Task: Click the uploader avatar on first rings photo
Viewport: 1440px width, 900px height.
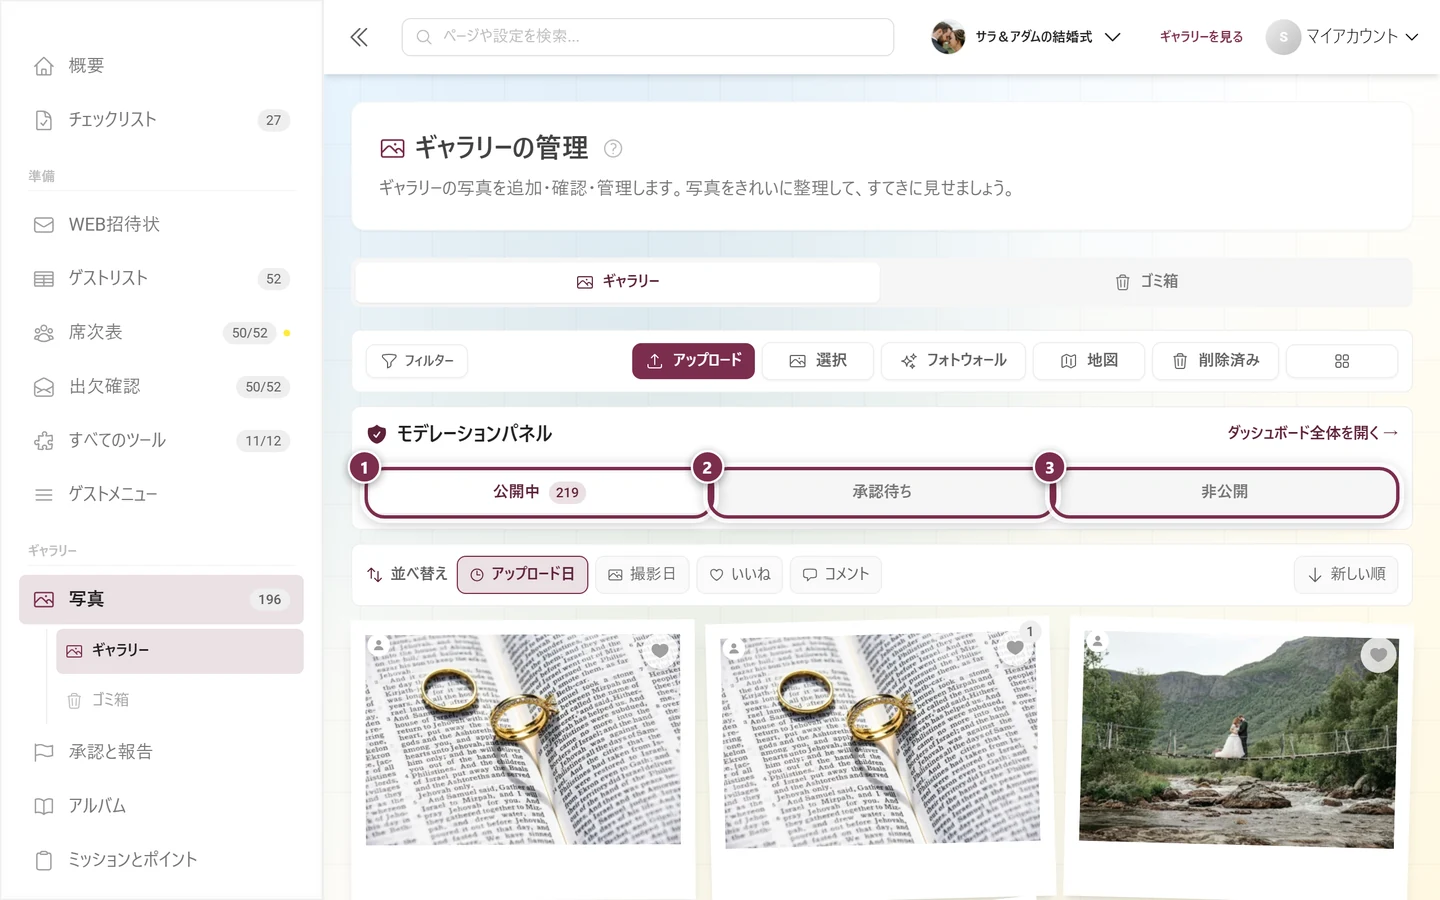Action: pyautogui.click(x=379, y=645)
